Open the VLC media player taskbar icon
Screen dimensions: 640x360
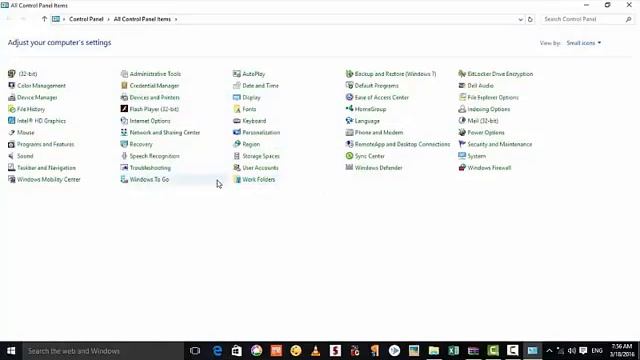click(x=316, y=351)
